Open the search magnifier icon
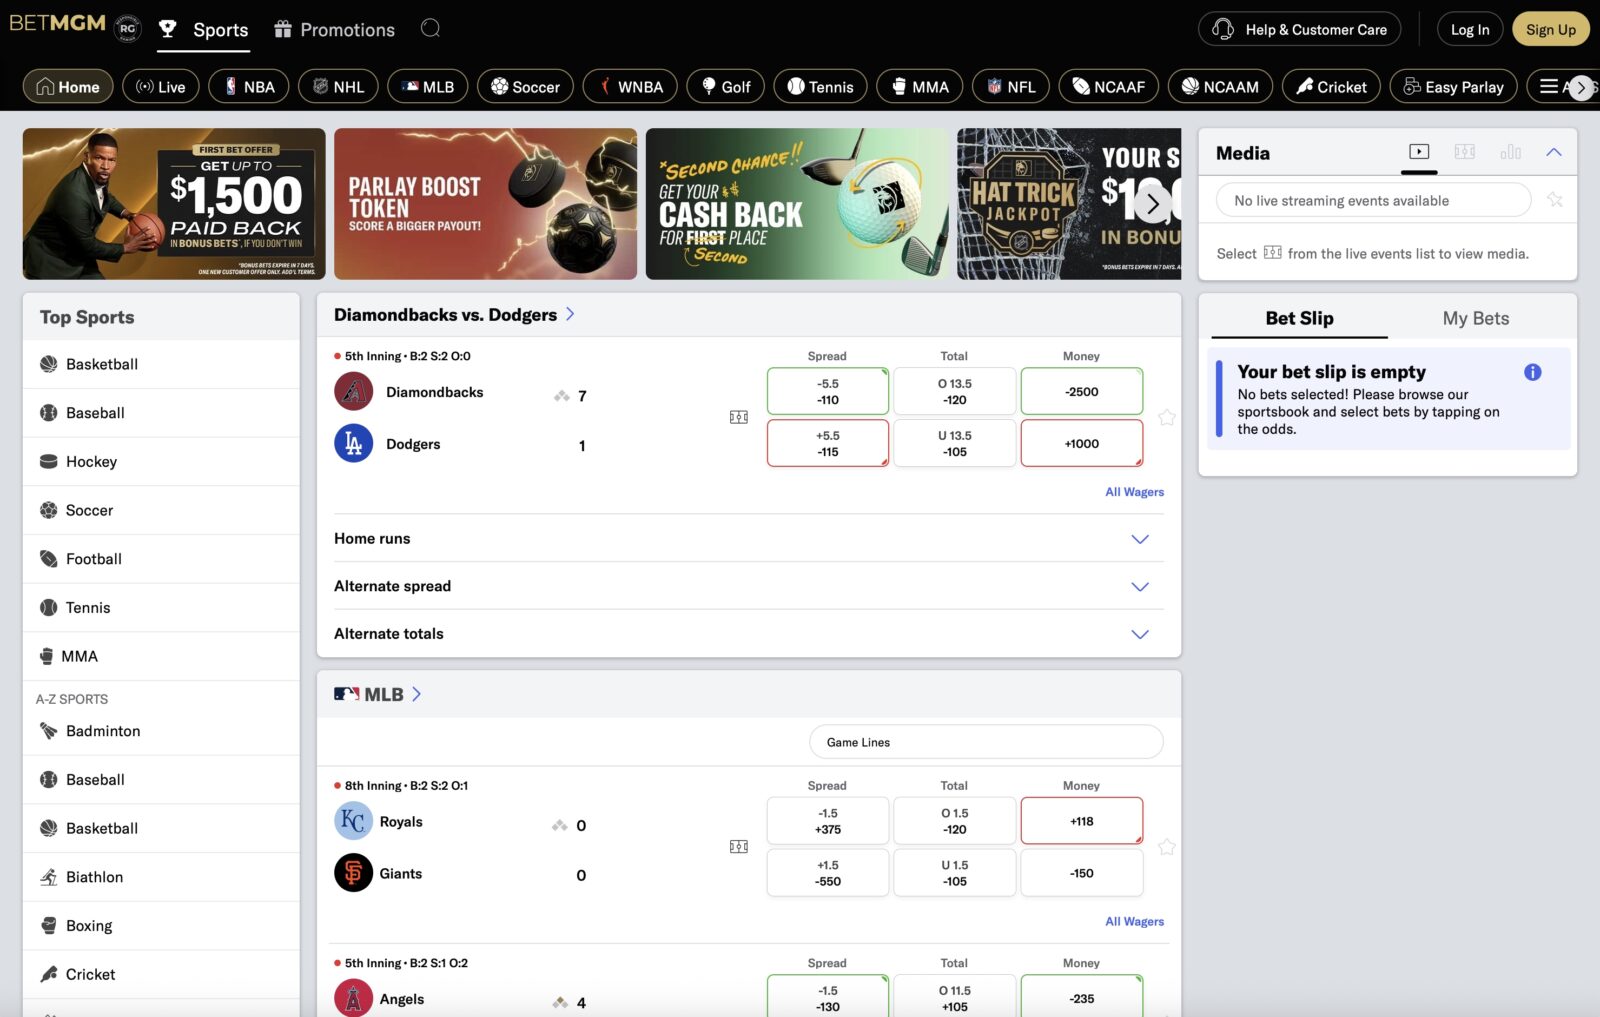 [430, 28]
